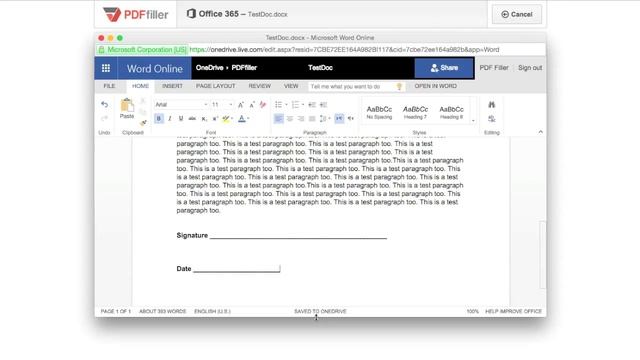
Task: Expand the Styles gallery
Action: point(473,120)
